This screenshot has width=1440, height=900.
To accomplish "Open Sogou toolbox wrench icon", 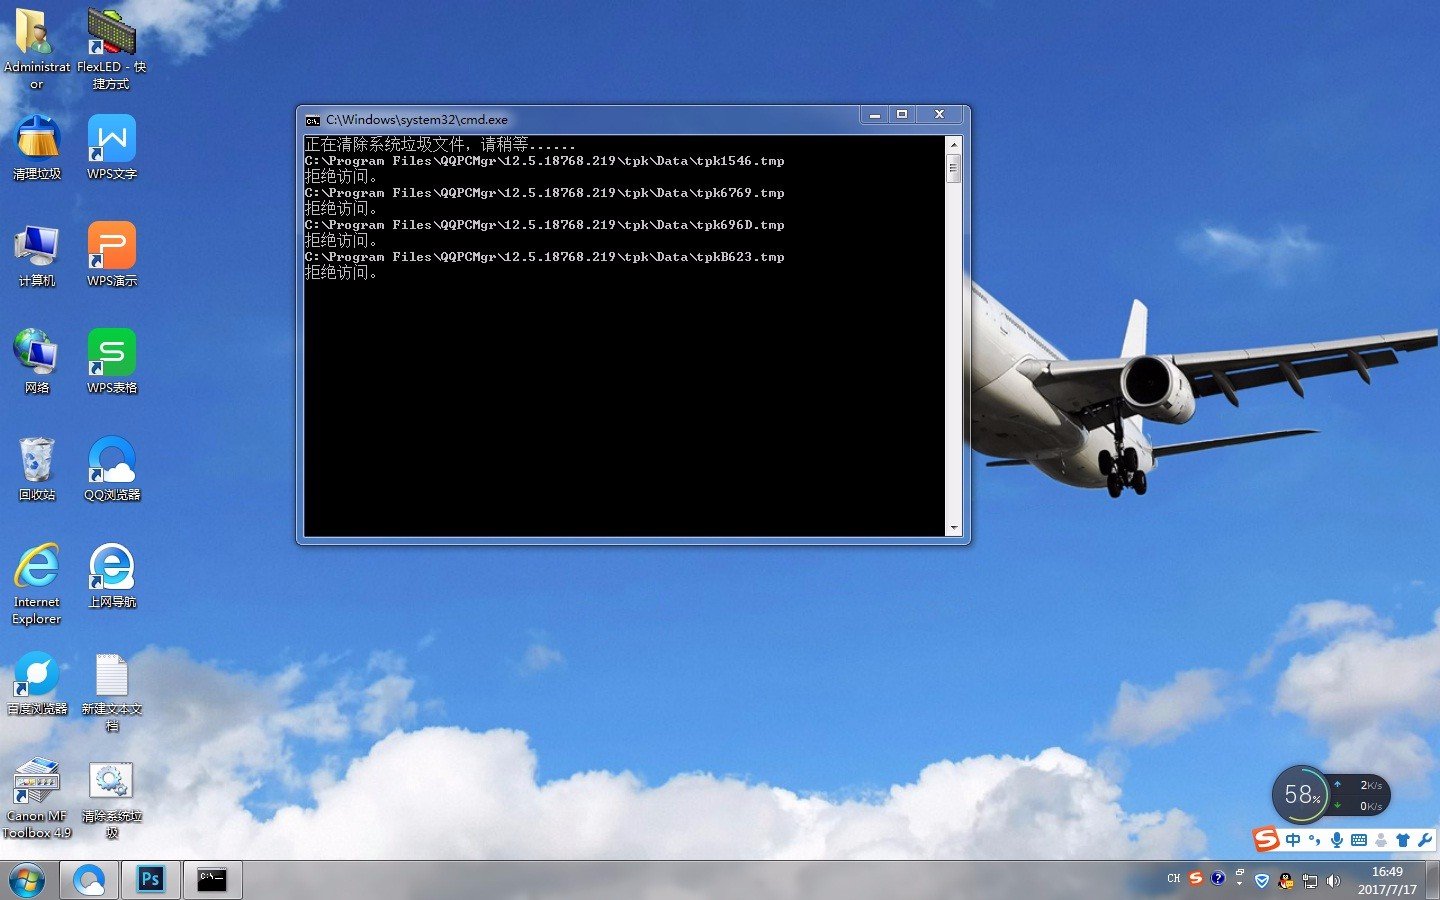I will pos(1425,840).
